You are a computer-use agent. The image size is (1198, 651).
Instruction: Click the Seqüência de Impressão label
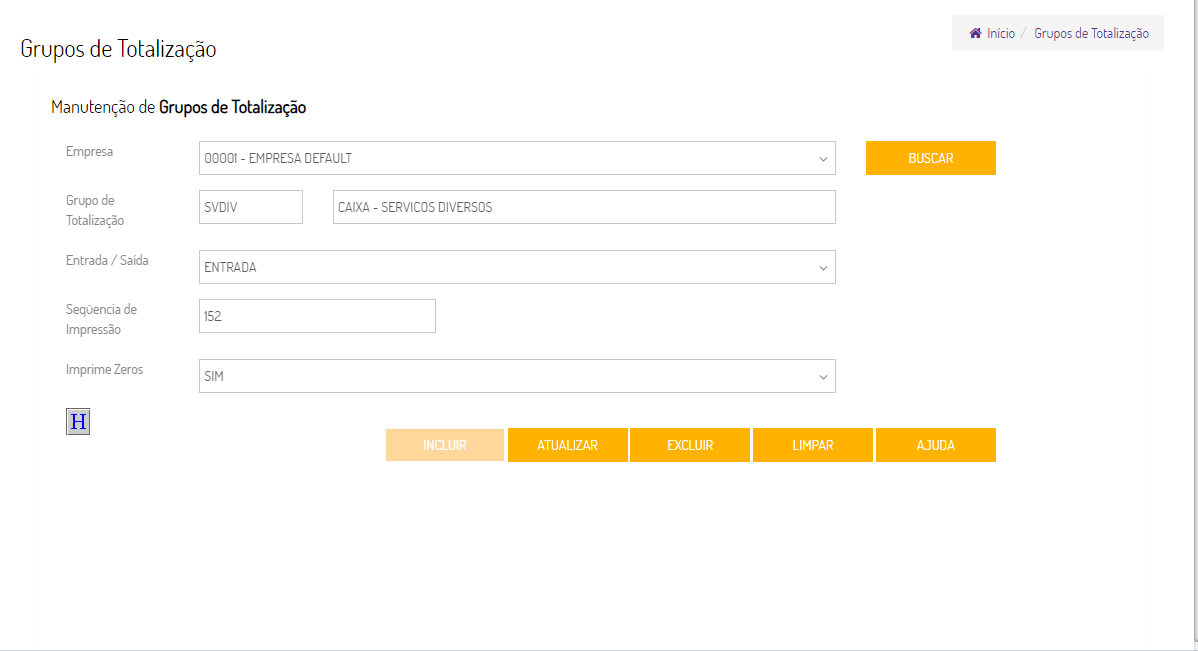[x=101, y=319]
